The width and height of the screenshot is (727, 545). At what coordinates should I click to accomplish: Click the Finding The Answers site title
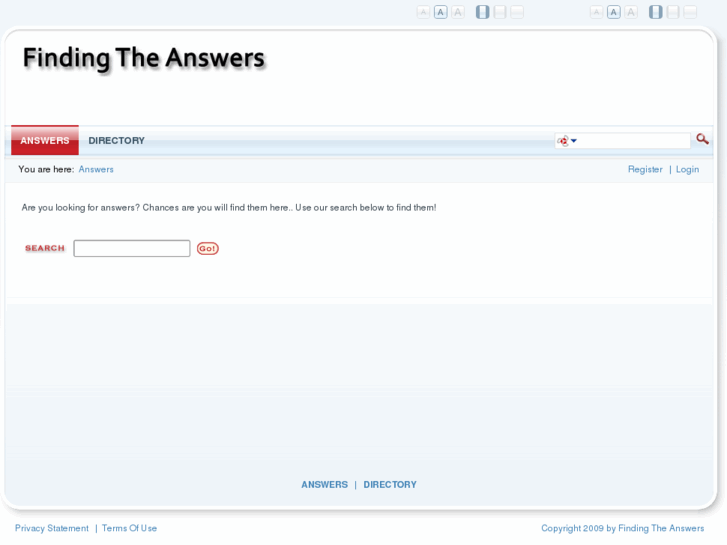click(x=144, y=58)
